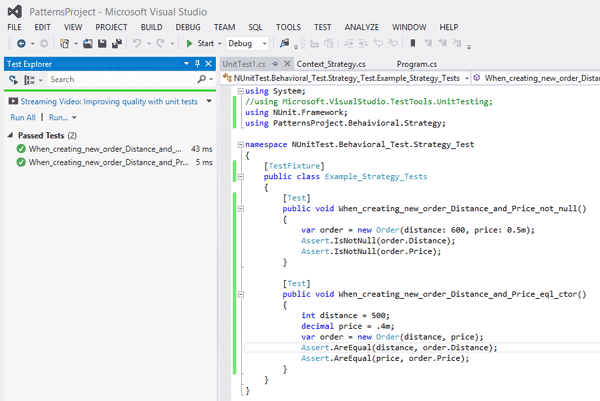The height and width of the screenshot is (401, 600).
Task: Open the member navigation dropdown When_creating_new_order
Action: point(537,78)
